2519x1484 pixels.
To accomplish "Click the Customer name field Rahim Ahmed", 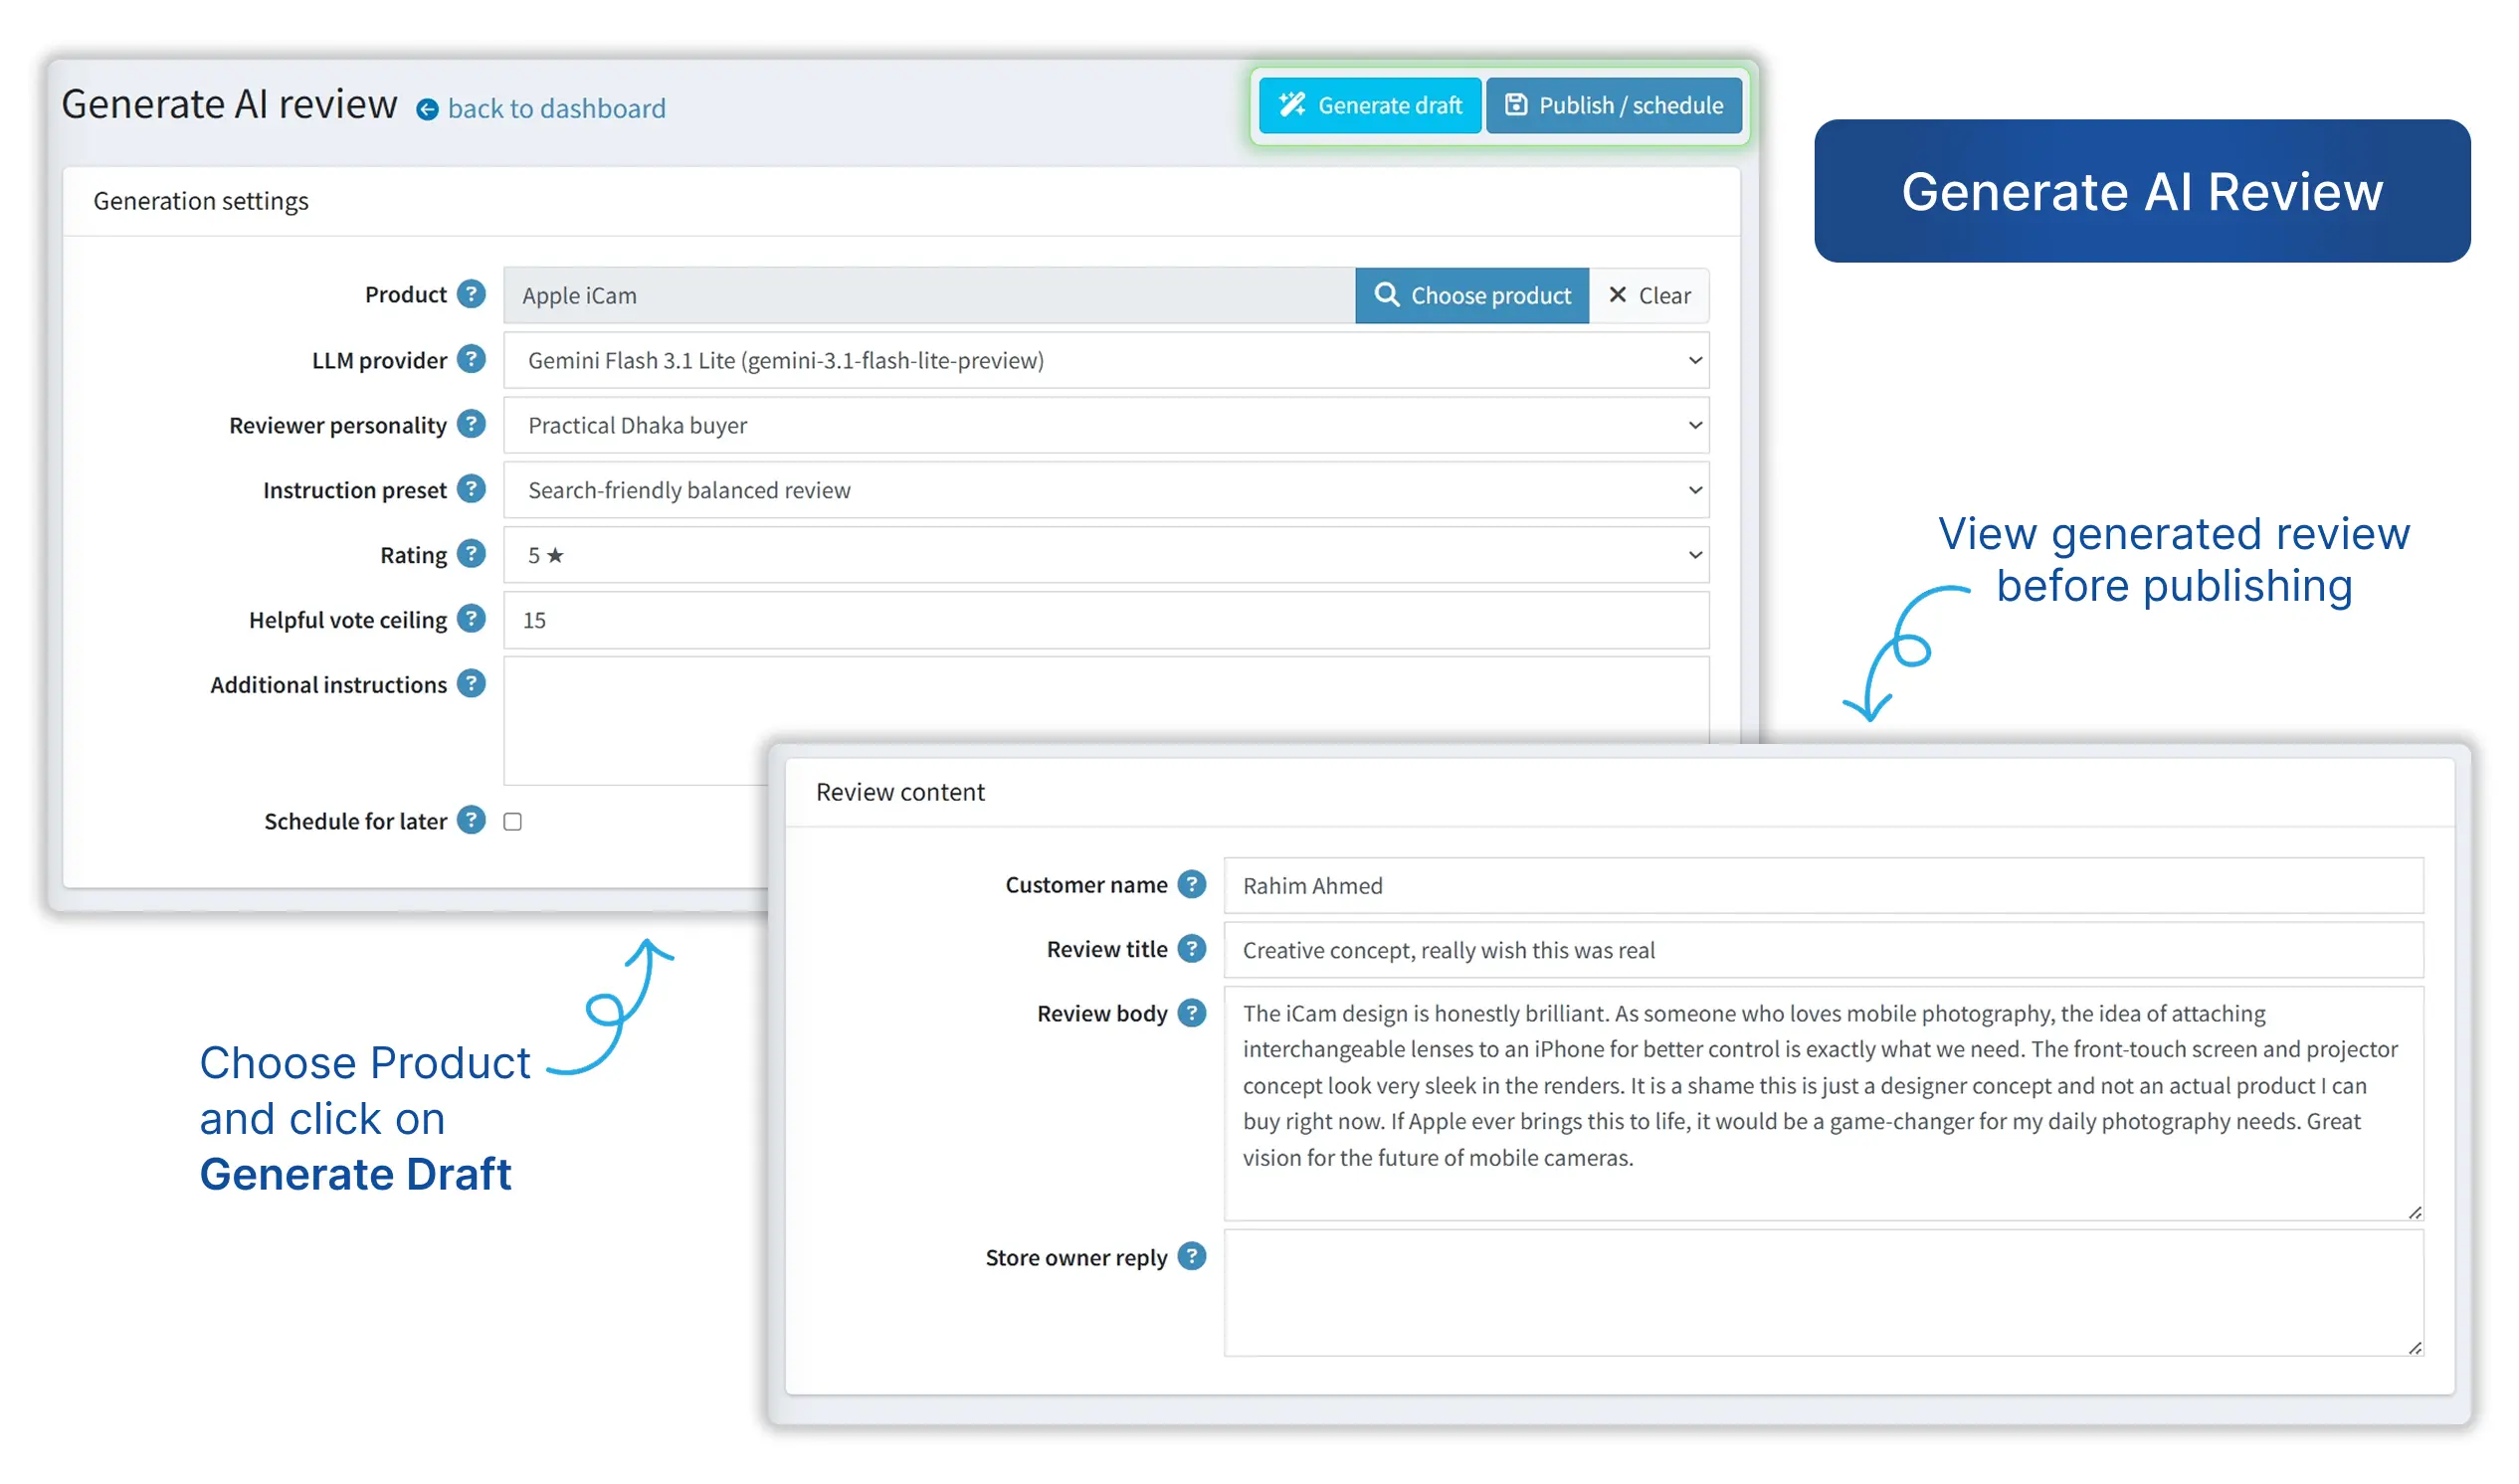I will pos(1823,885).
